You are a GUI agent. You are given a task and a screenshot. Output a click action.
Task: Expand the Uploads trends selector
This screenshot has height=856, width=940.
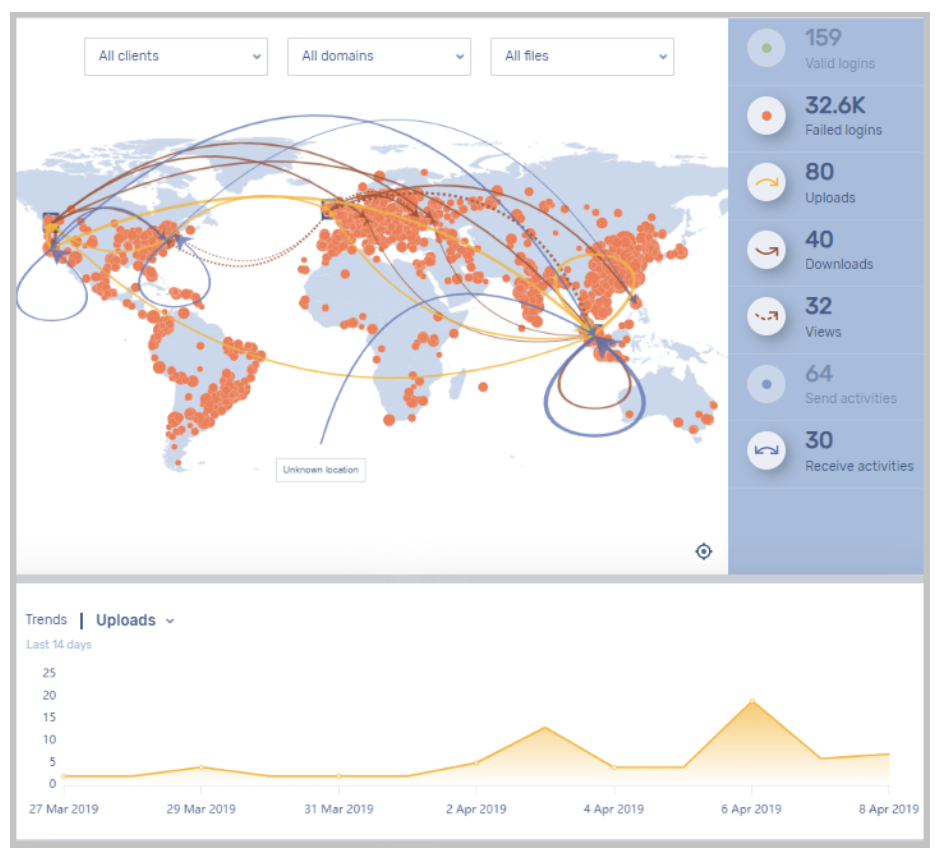coord(135,620)
